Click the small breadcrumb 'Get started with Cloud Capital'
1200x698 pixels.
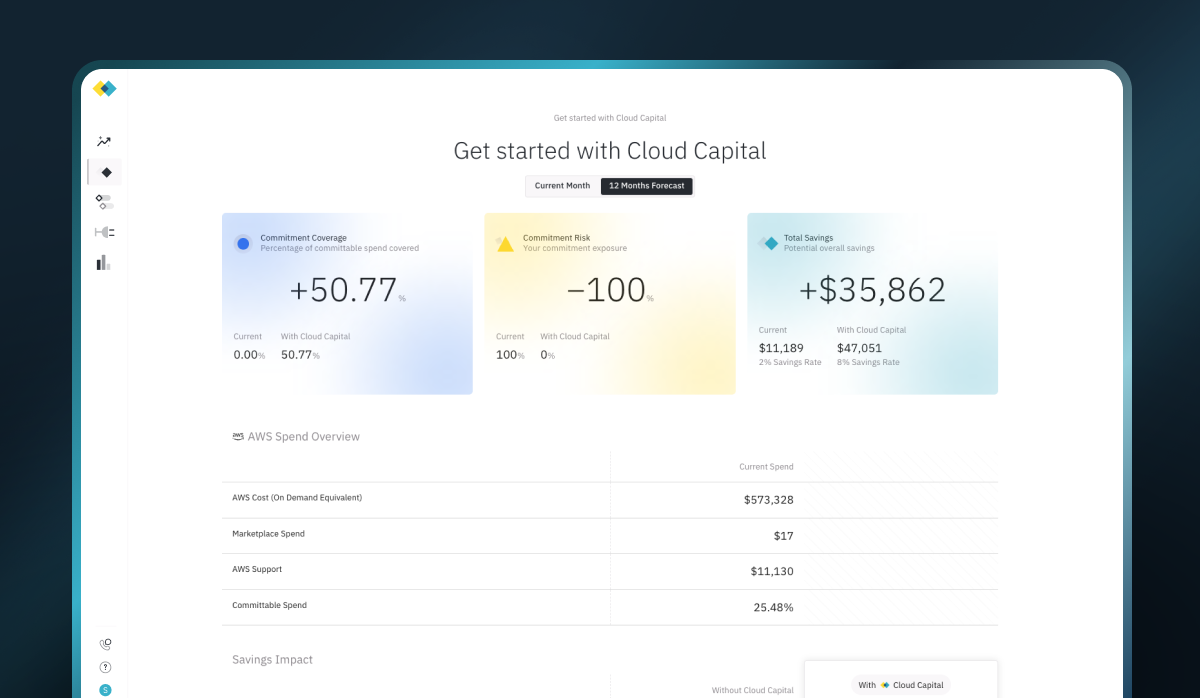point(610,118)
